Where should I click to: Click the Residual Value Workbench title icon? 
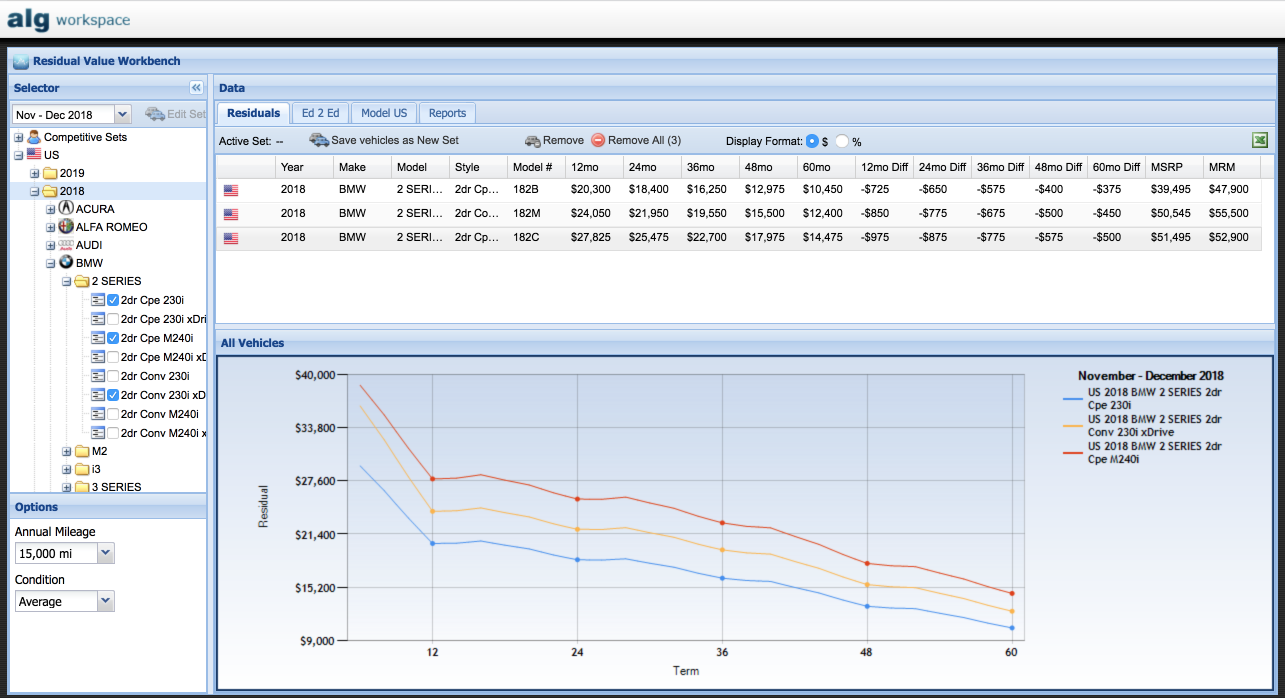pos(21,61)
